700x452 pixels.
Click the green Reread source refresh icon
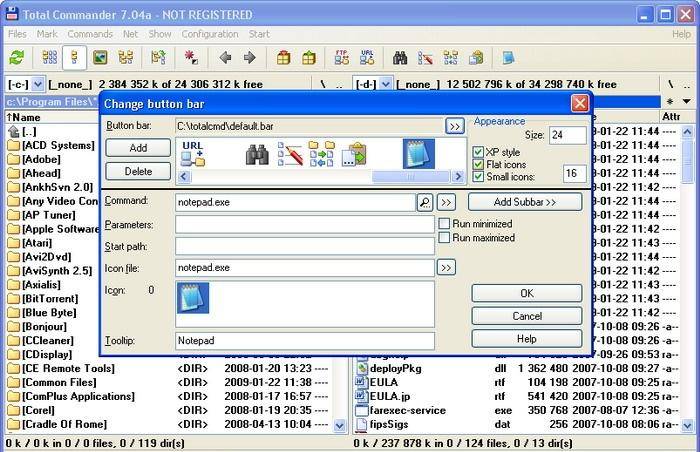pos(17,58)
